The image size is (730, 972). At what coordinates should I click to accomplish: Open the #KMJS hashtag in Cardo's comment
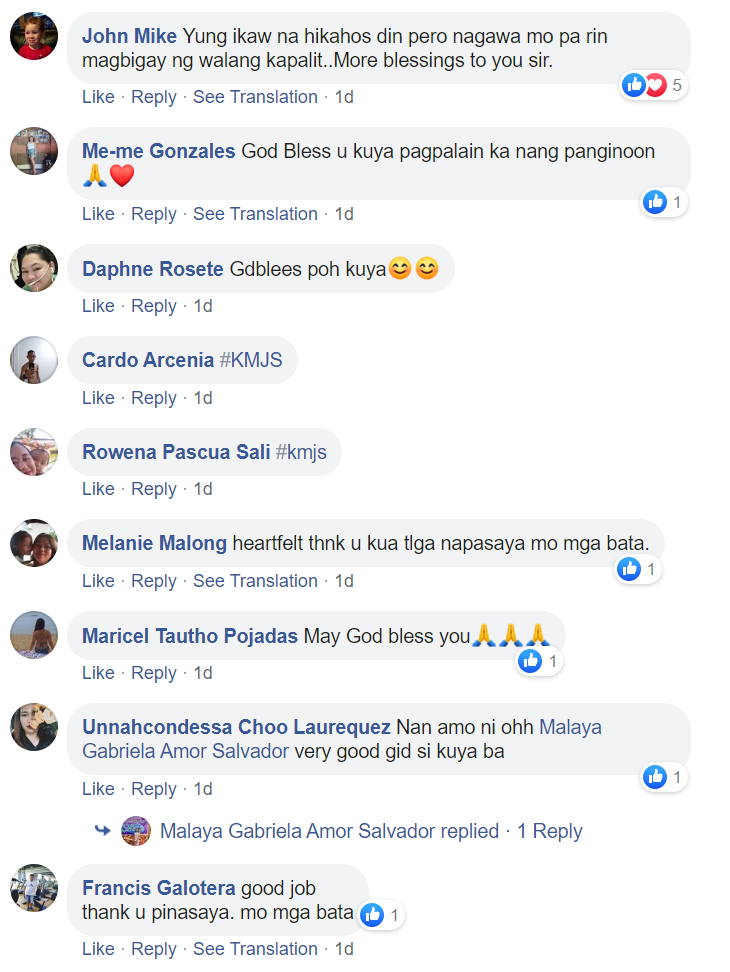[251, 360]
